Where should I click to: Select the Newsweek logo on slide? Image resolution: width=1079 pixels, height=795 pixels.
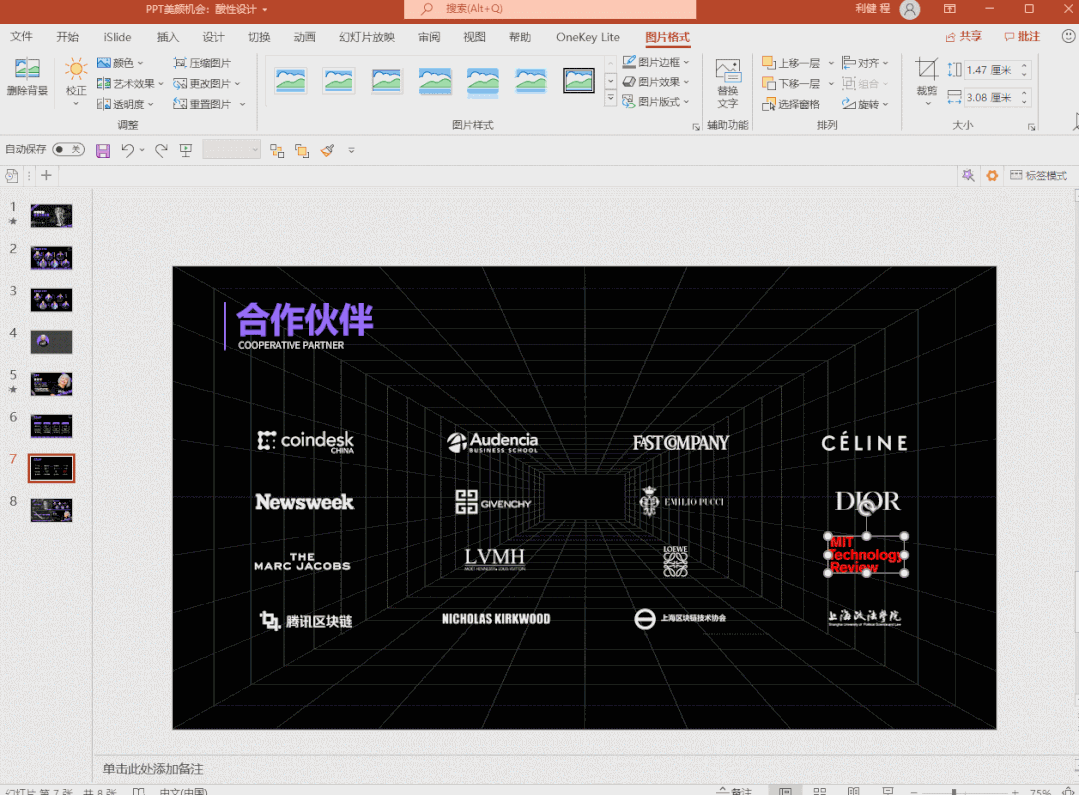coord(304,502)
